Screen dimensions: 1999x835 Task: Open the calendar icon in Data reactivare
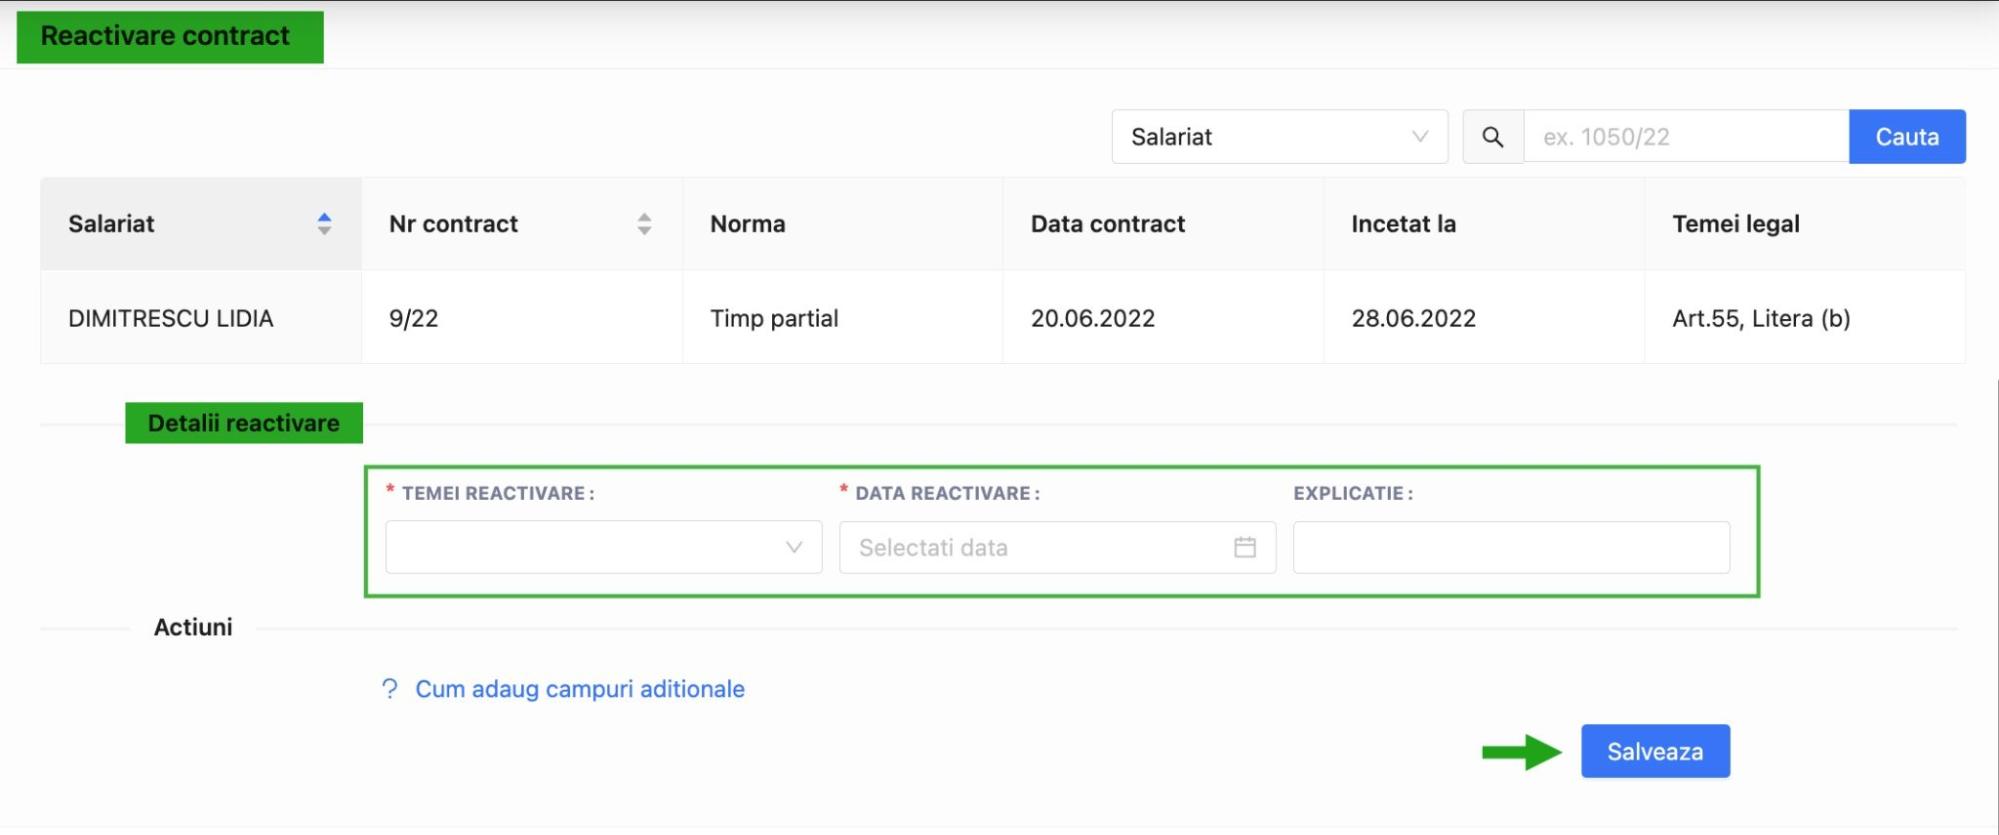(1244, 547)
